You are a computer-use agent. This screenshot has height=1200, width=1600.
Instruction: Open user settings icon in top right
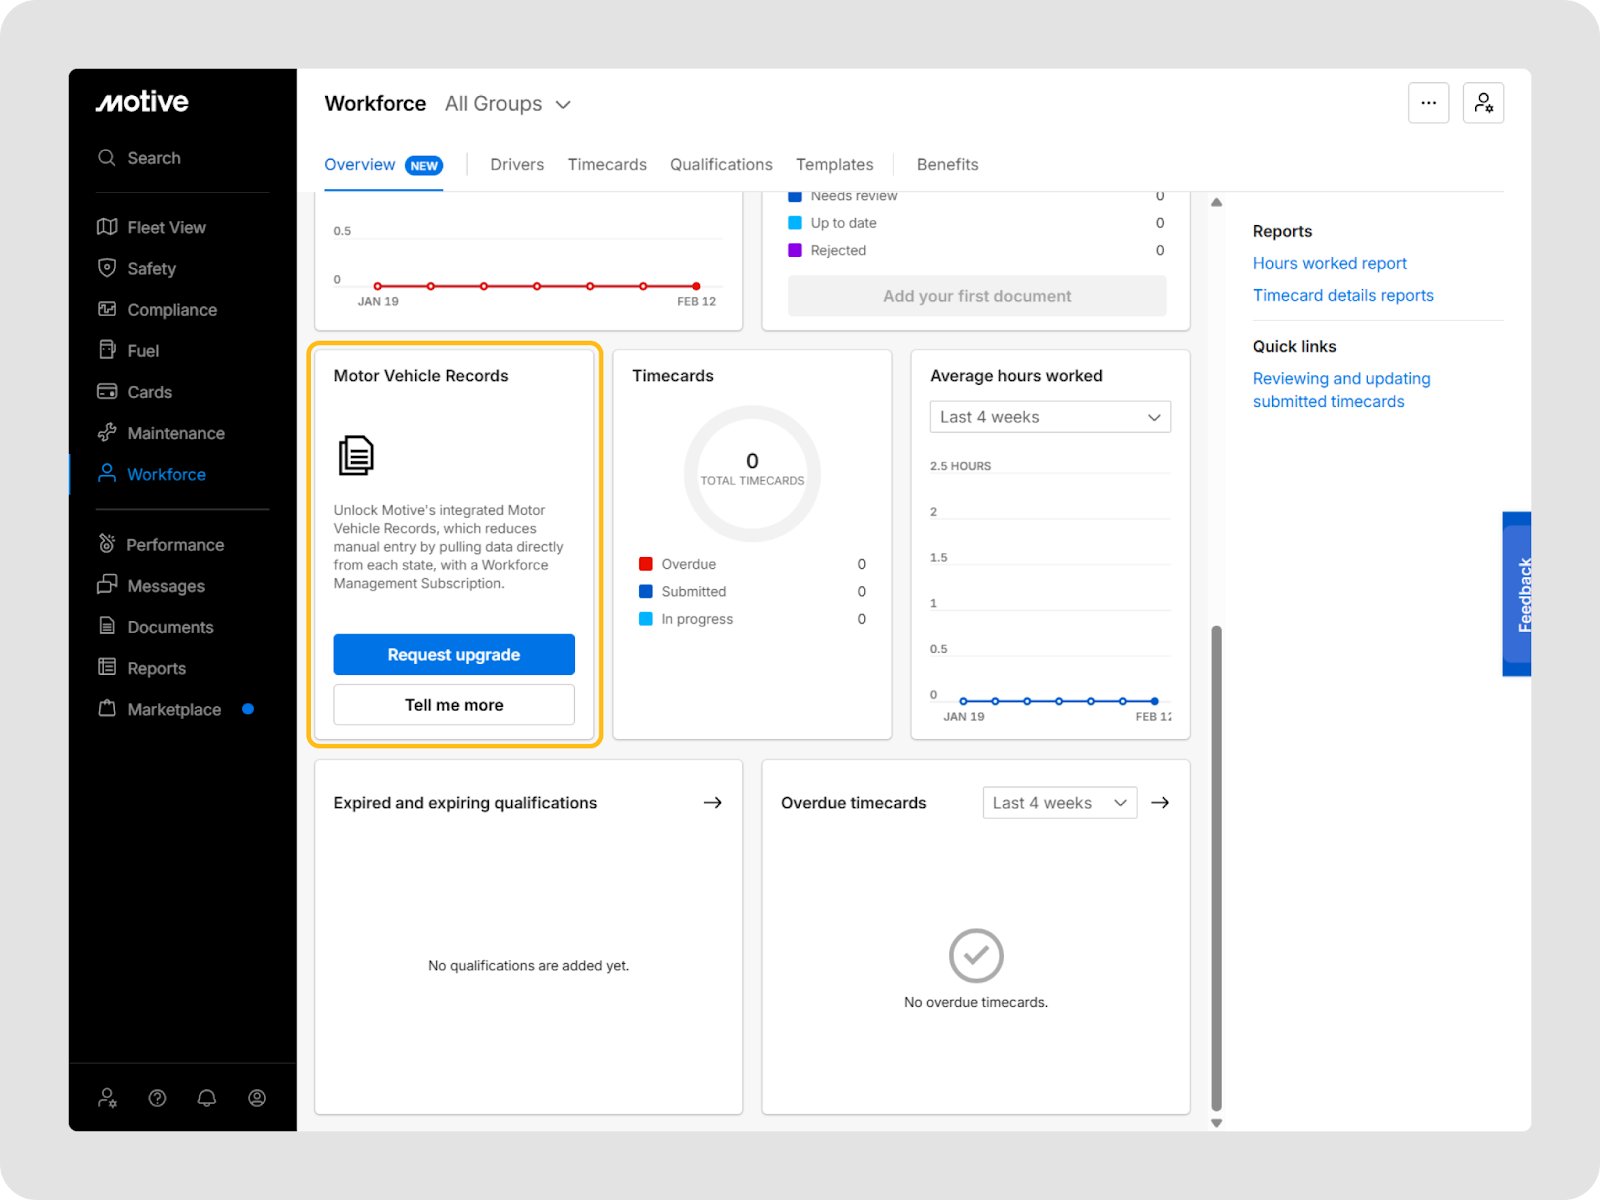point(1483,103)
